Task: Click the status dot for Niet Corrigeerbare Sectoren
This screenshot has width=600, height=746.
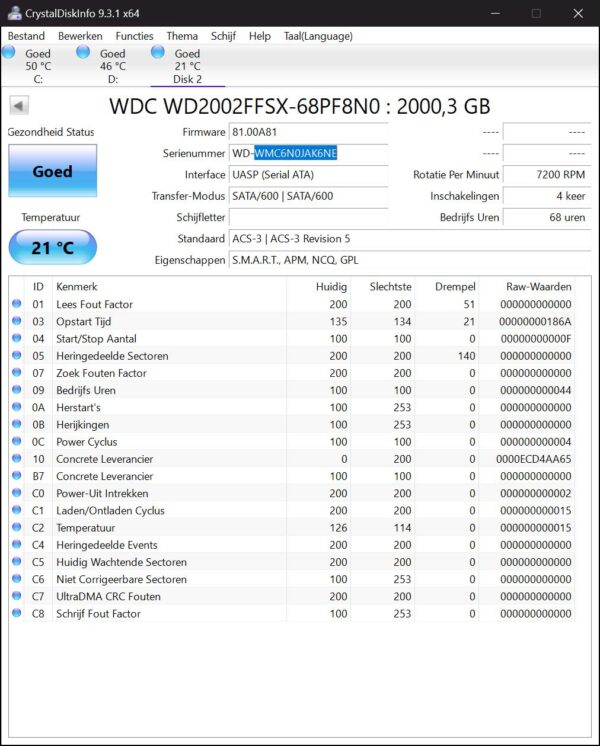Action: (x=17, y=578)
